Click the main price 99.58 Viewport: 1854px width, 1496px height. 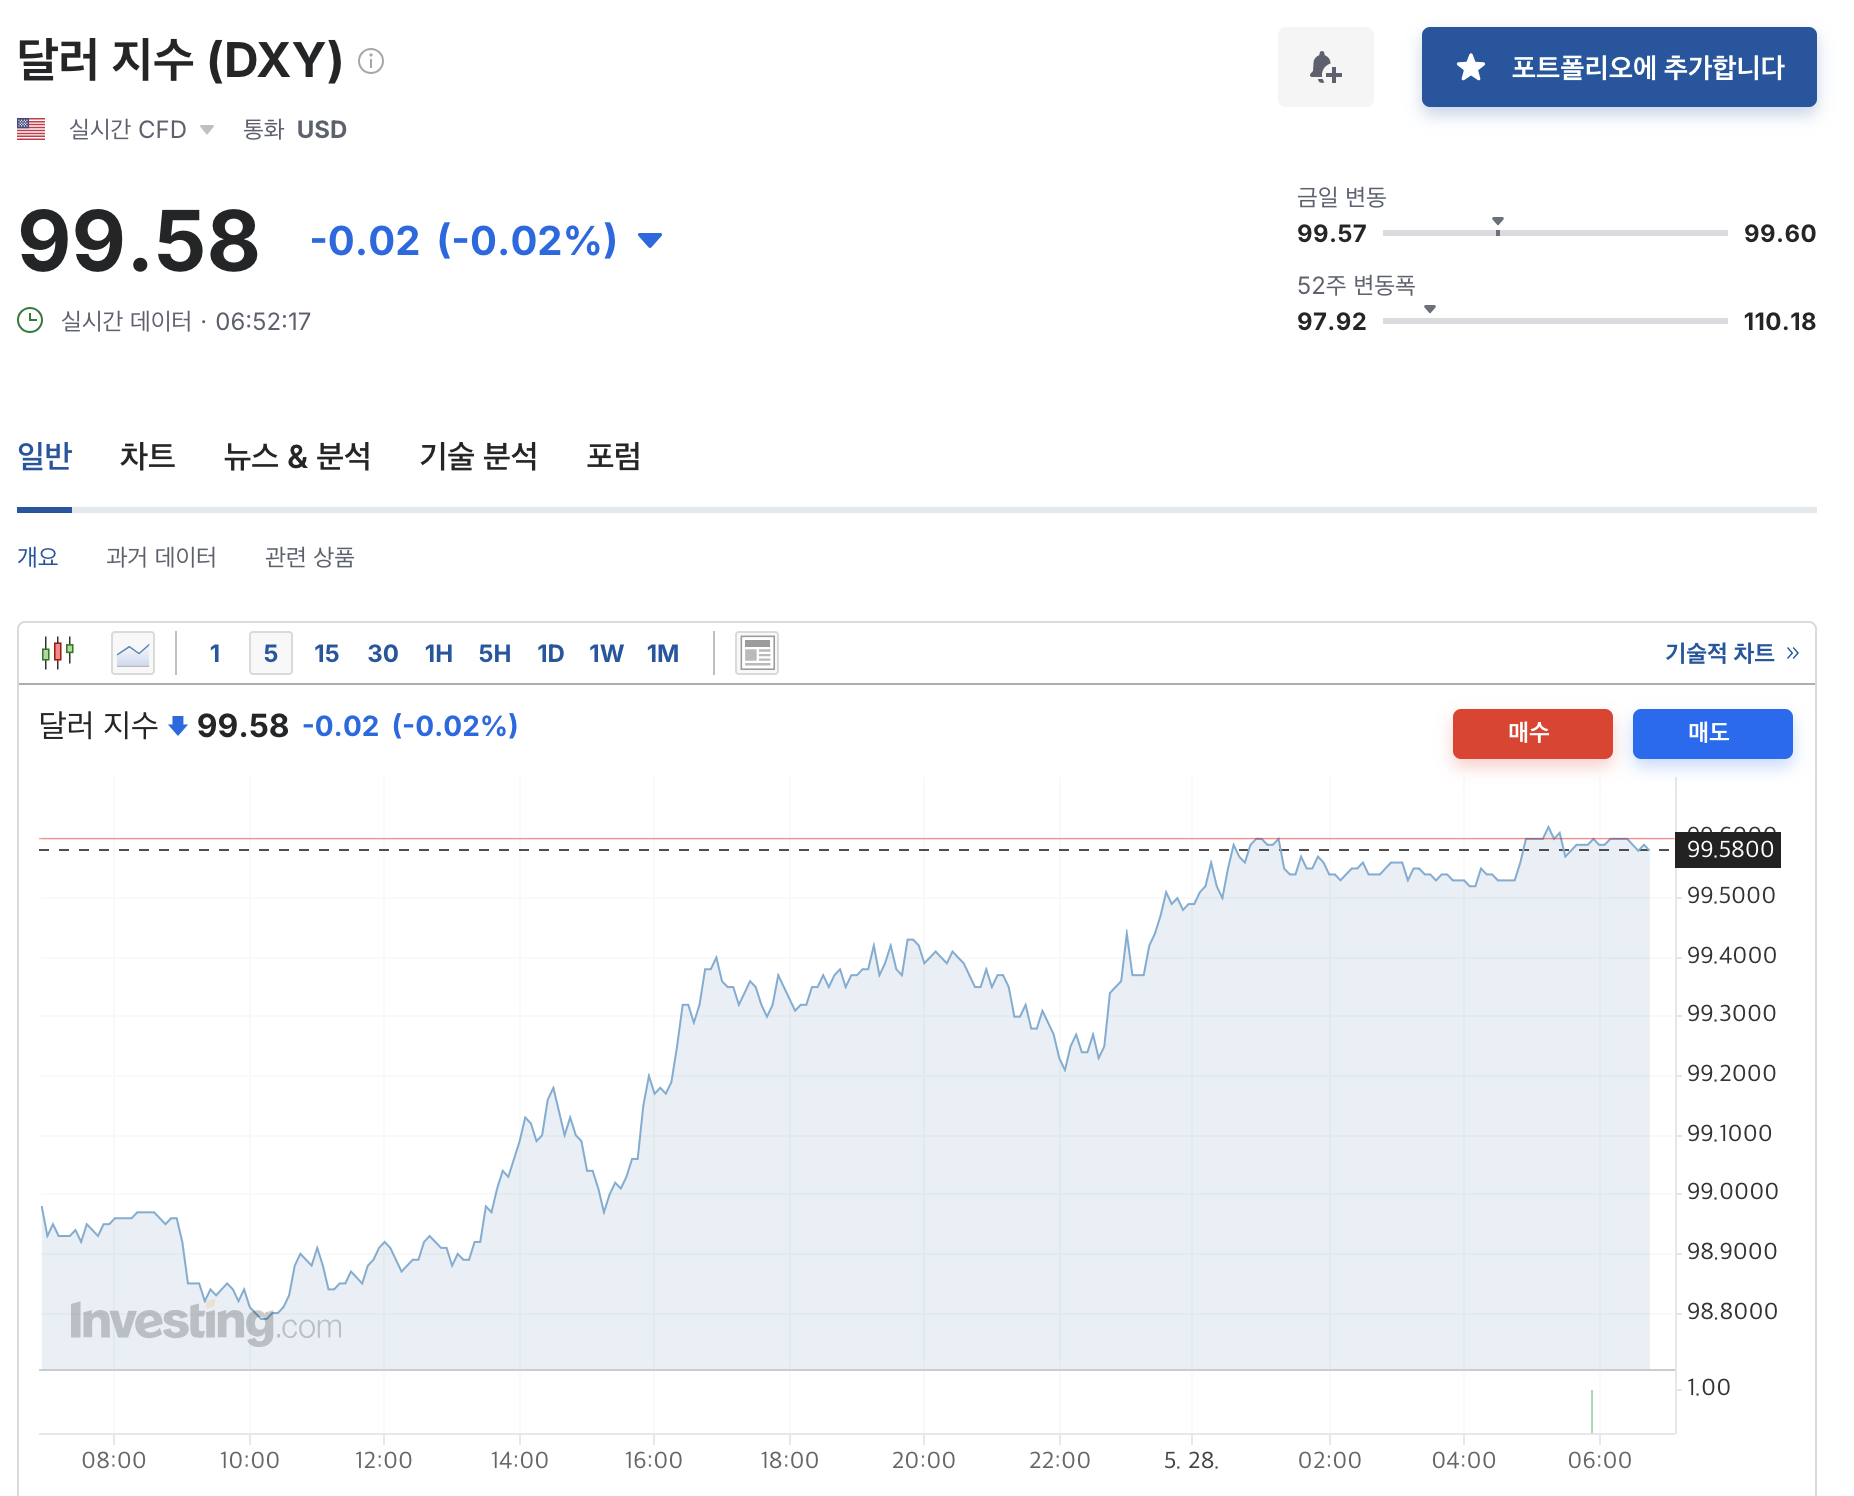139,240
